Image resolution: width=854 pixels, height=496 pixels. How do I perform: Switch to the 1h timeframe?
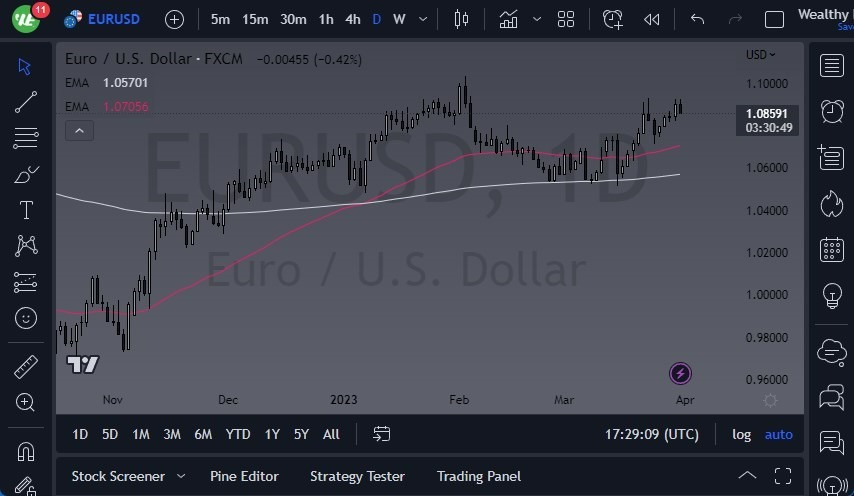326,20
